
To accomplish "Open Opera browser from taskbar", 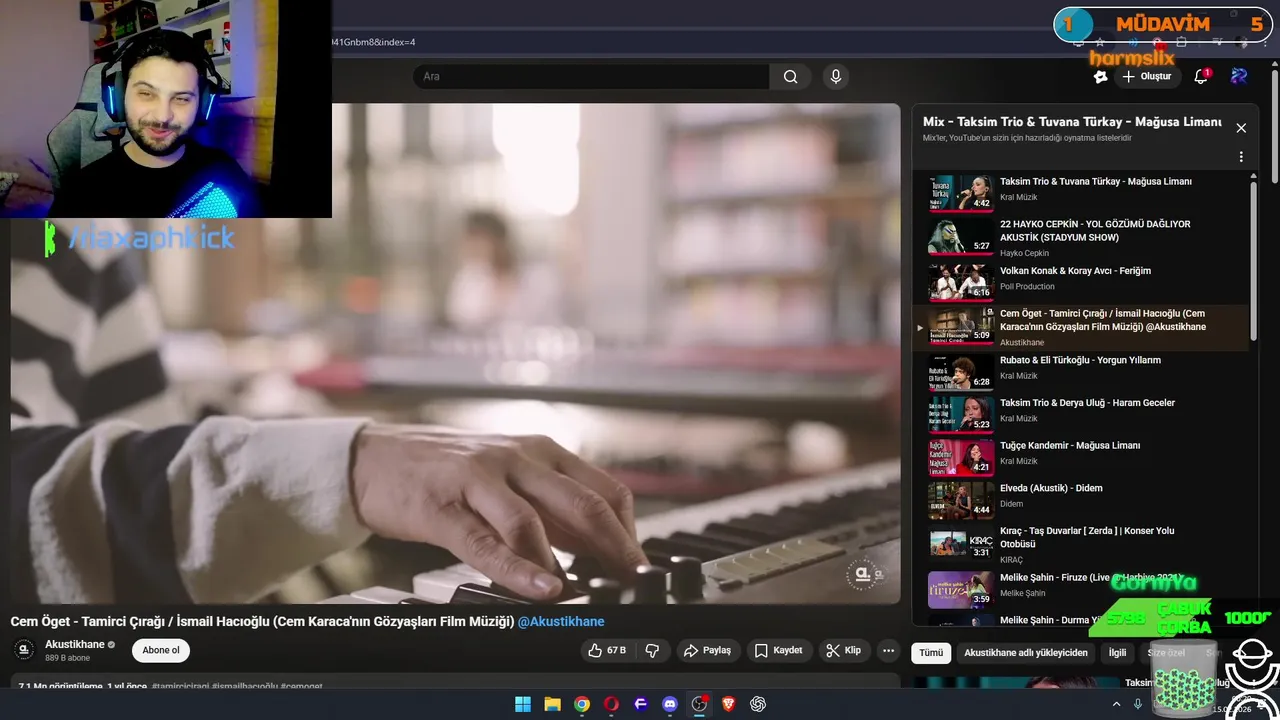I will pos(611,704).
